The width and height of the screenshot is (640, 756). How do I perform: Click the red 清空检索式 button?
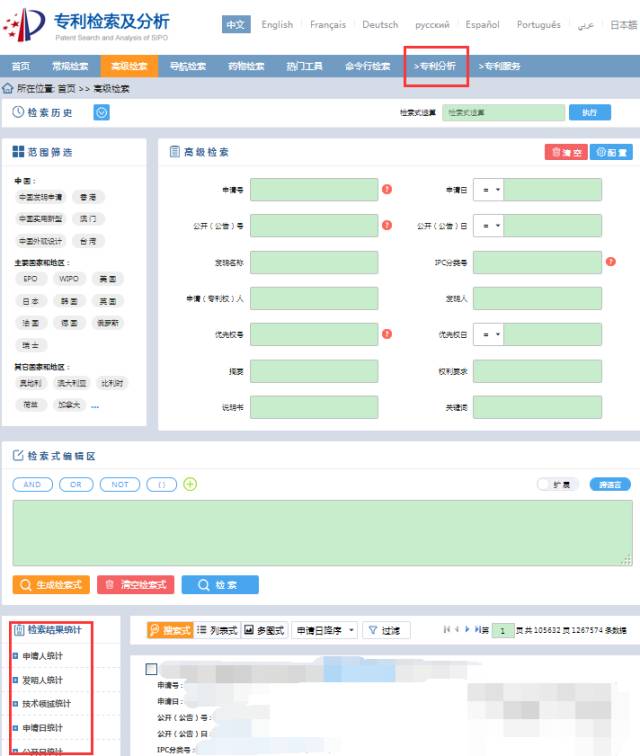tap(136, 585)
